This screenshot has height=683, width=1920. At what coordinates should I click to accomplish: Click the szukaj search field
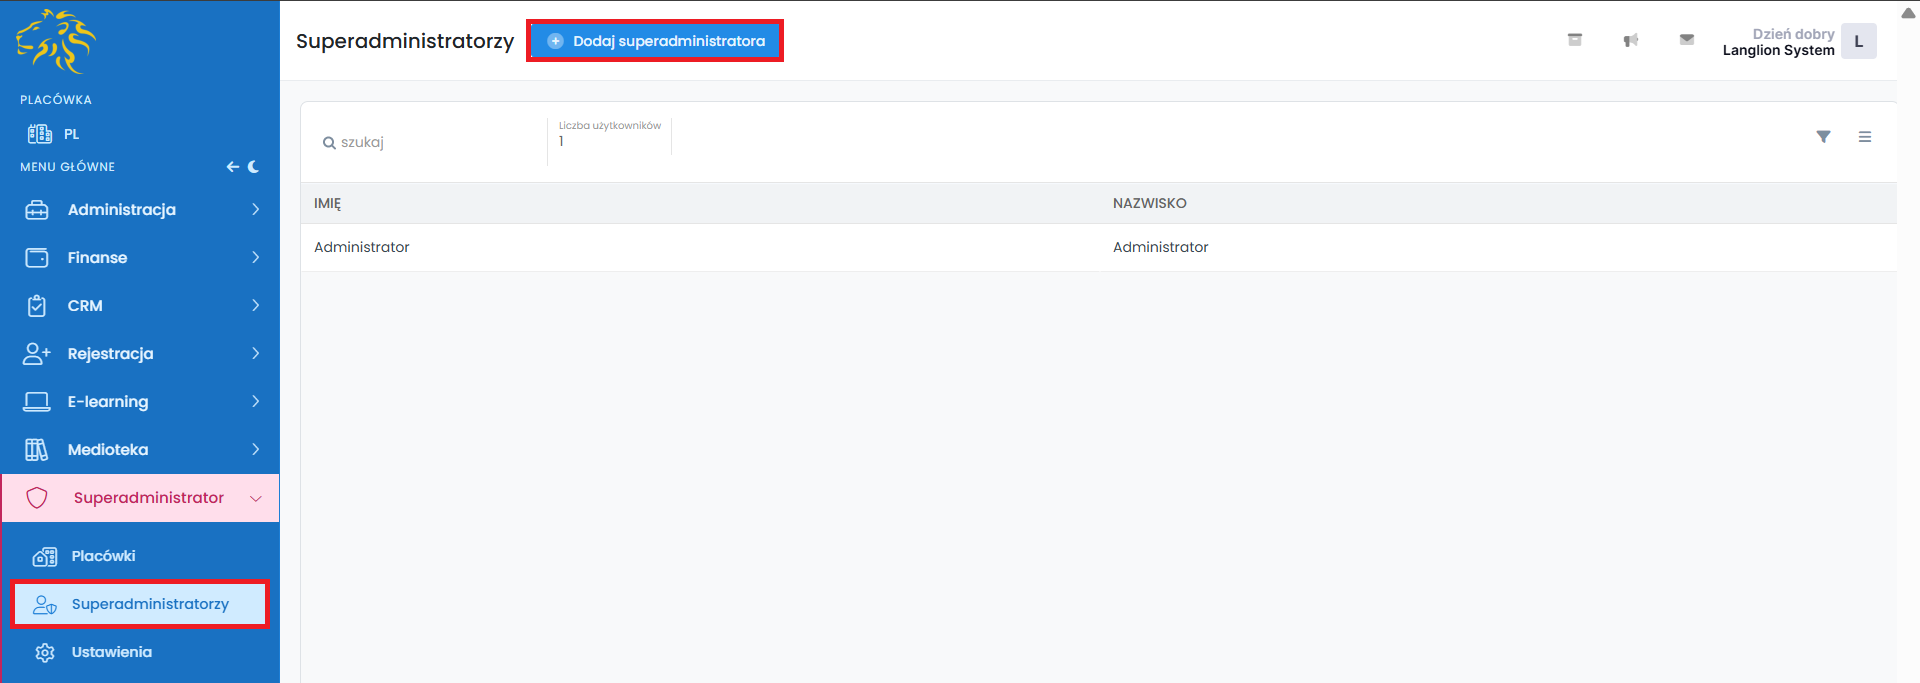430,142
